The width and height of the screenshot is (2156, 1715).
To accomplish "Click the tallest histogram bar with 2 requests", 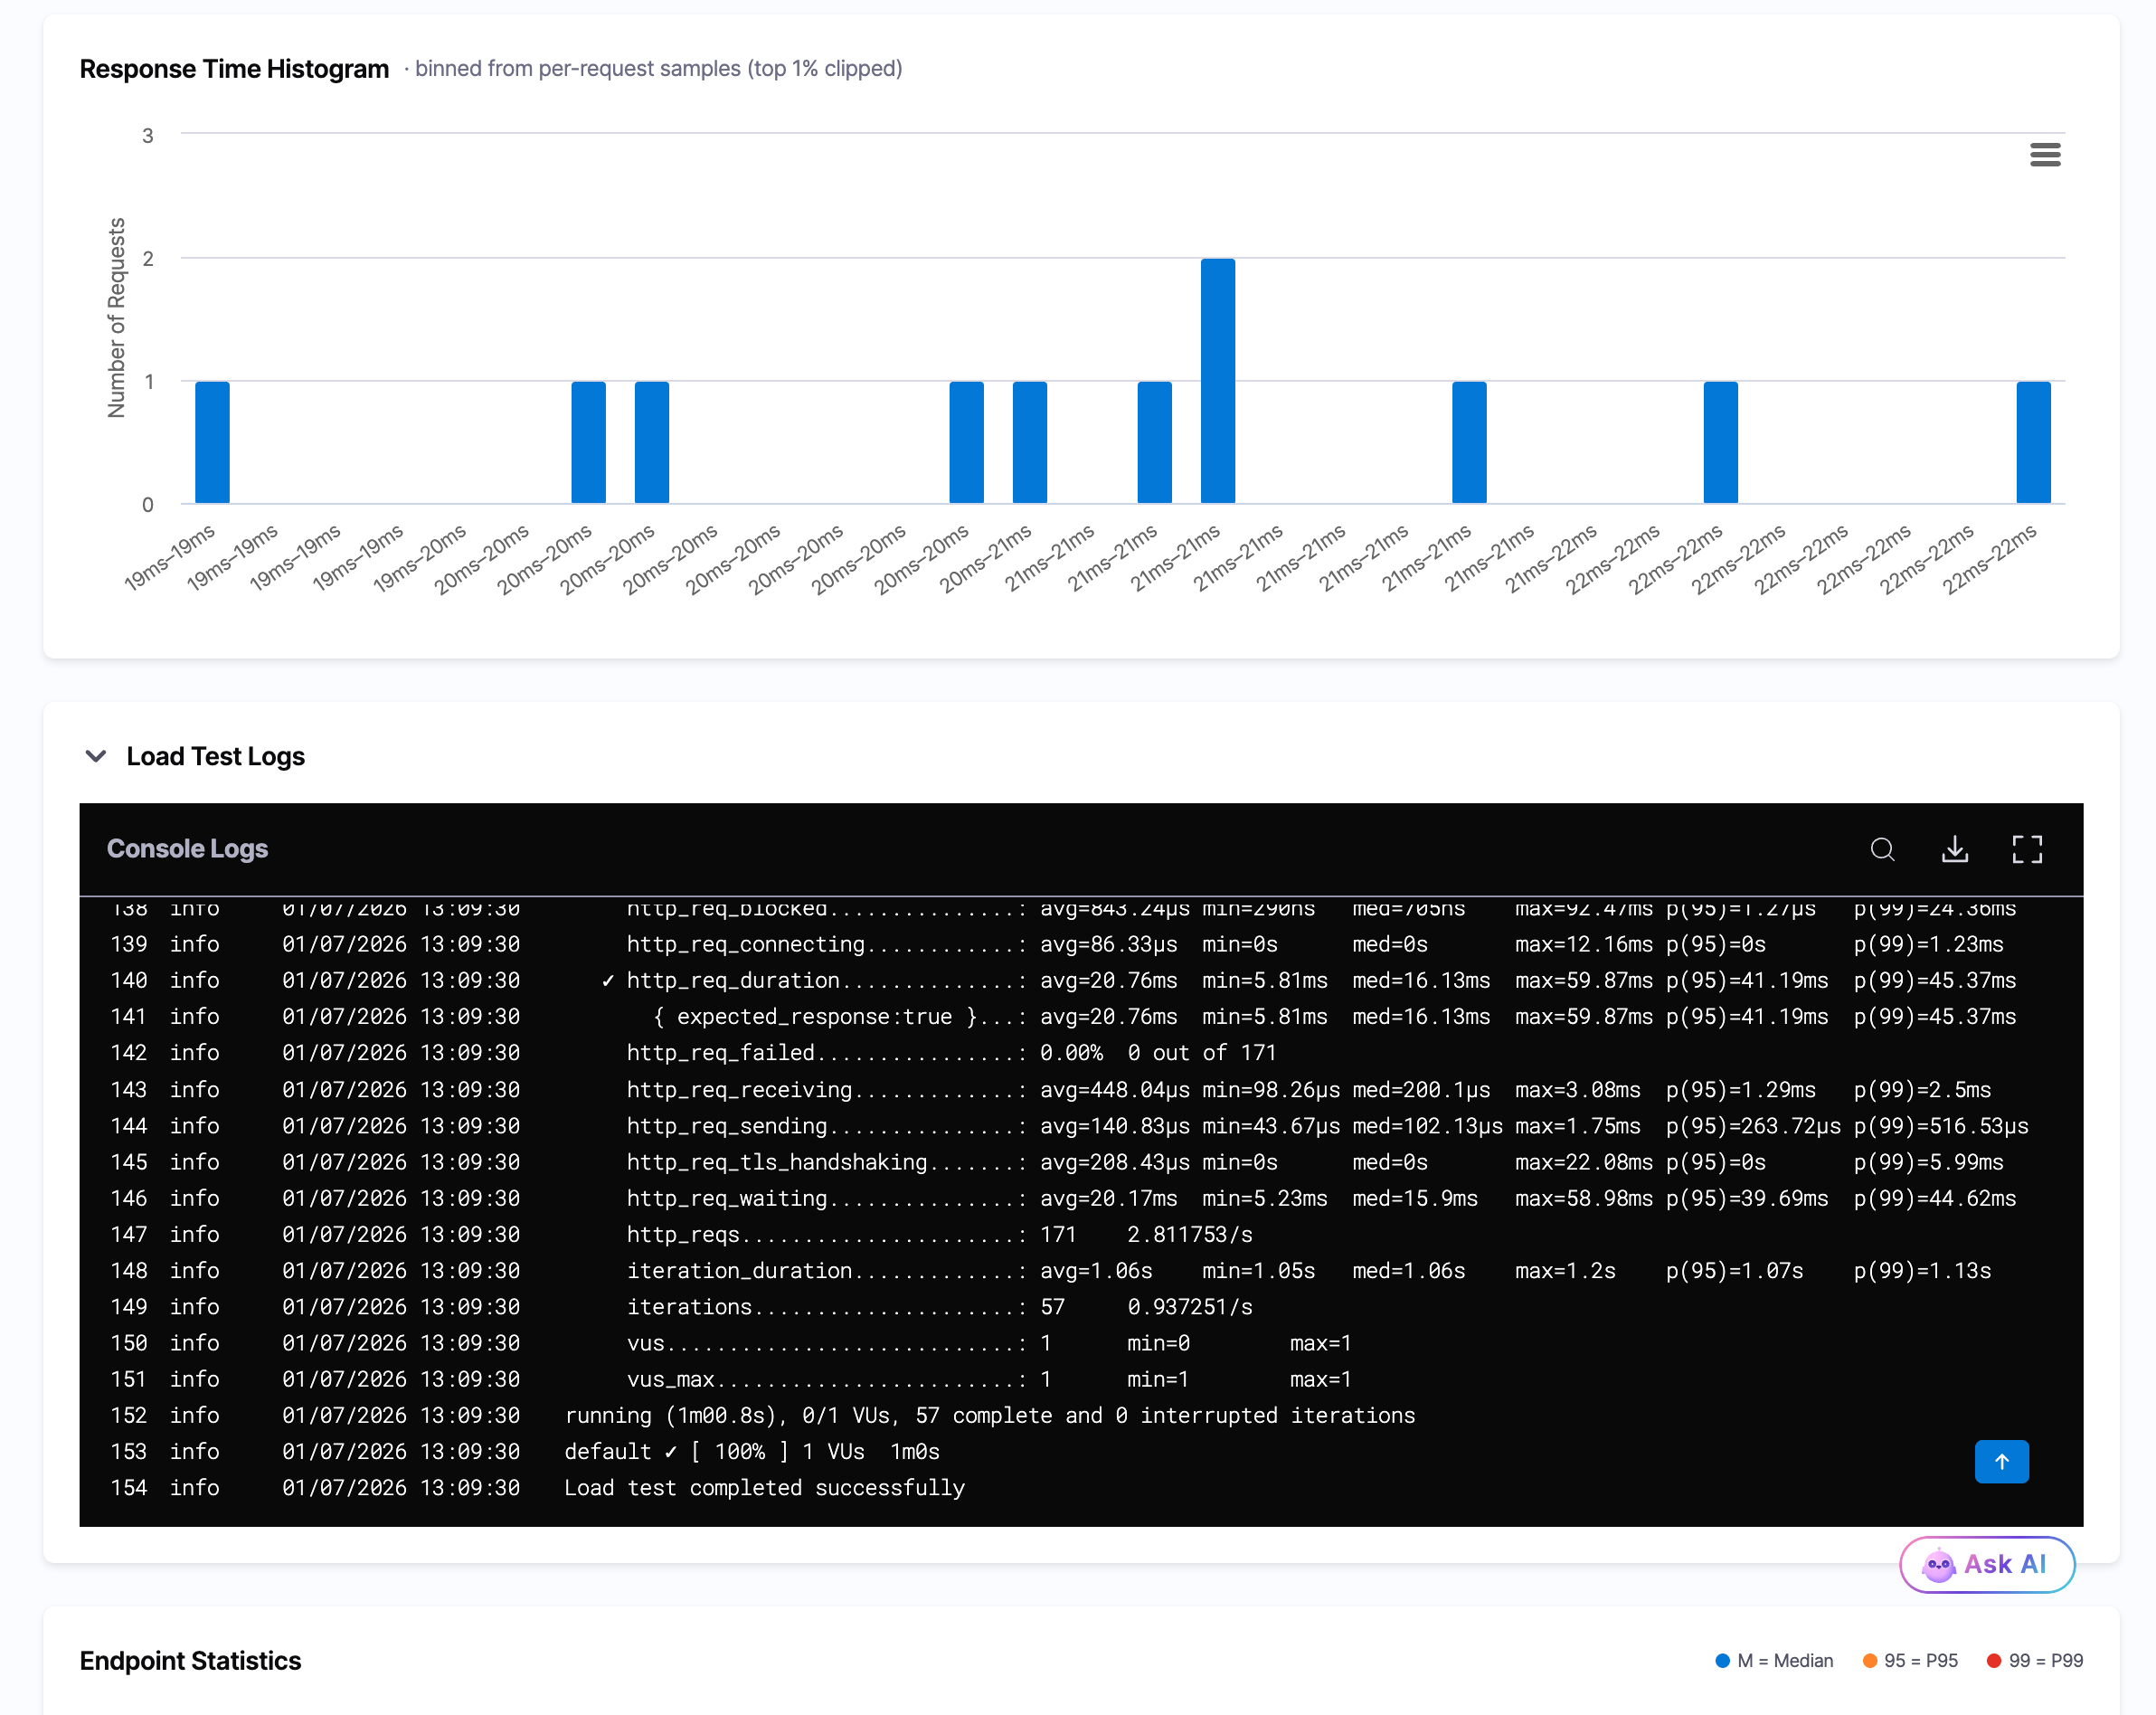I will click(x=1217, y=381).
